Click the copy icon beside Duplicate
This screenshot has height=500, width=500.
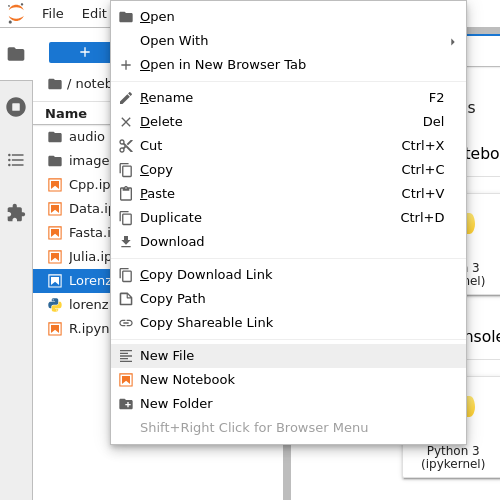pyautogui.click(x=126, y=218)
